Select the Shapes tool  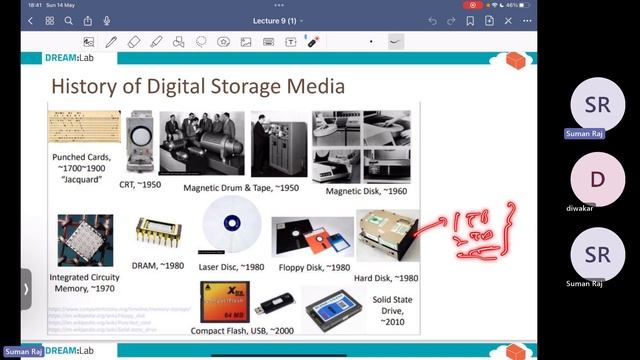tap(178, 42)
